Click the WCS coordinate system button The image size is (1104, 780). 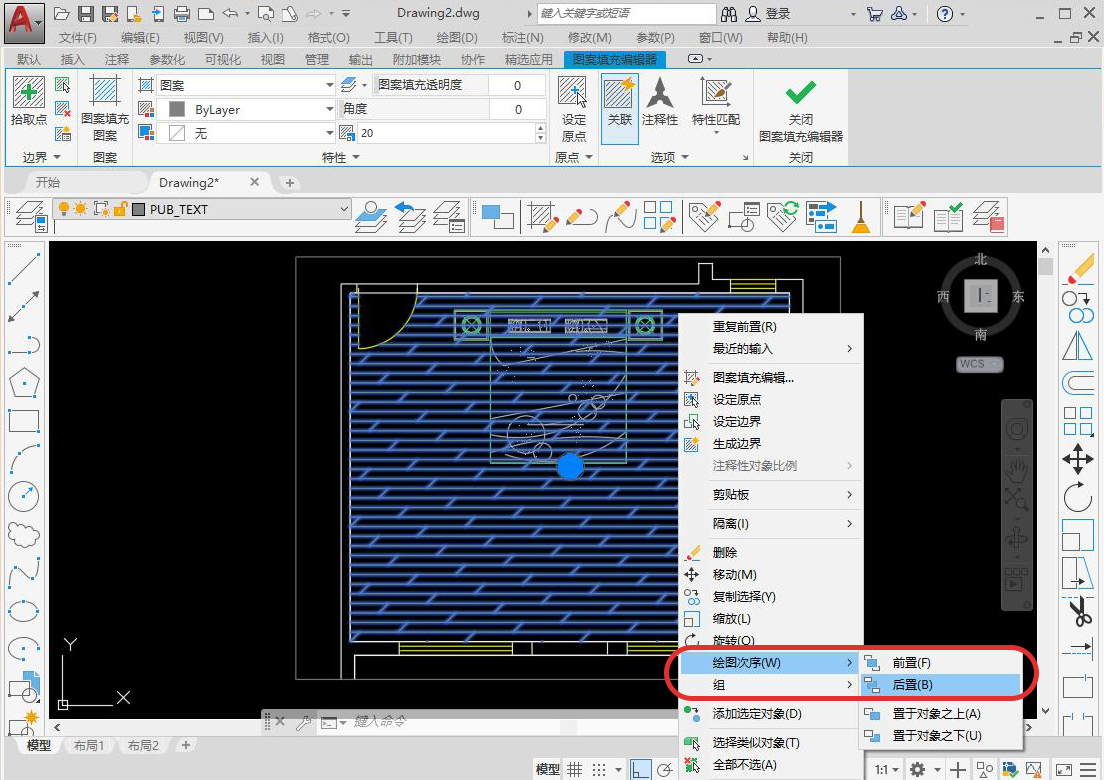tap(978, 364)
